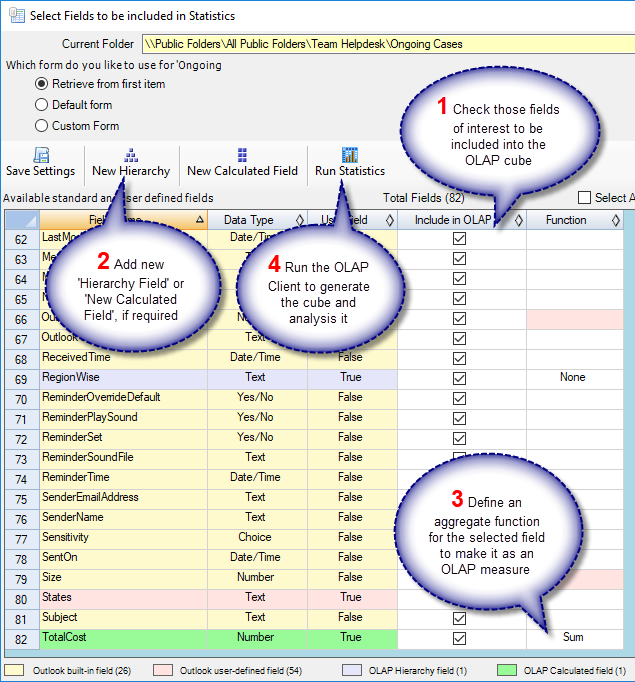The image size is (635, 682).
Task: Toggle the Select All checkbox
Action: point(585,198)
